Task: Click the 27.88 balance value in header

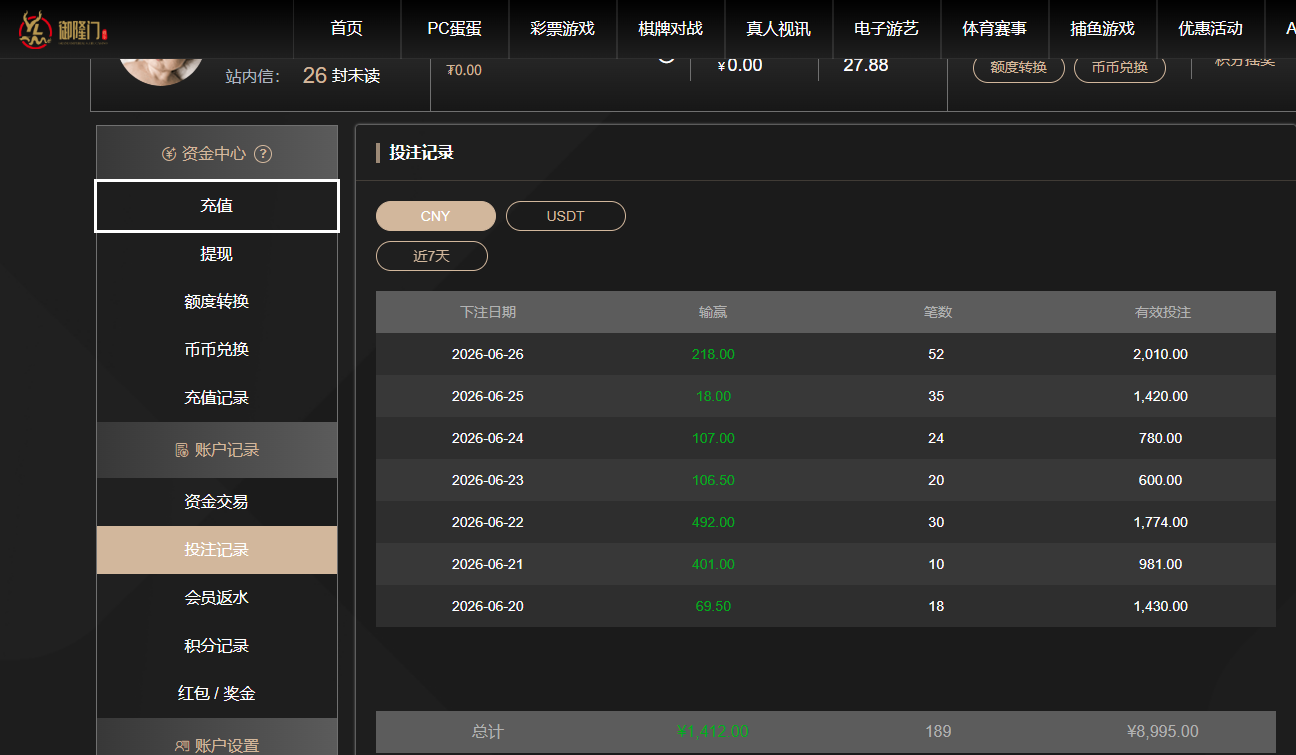Action: click(866, 65)
